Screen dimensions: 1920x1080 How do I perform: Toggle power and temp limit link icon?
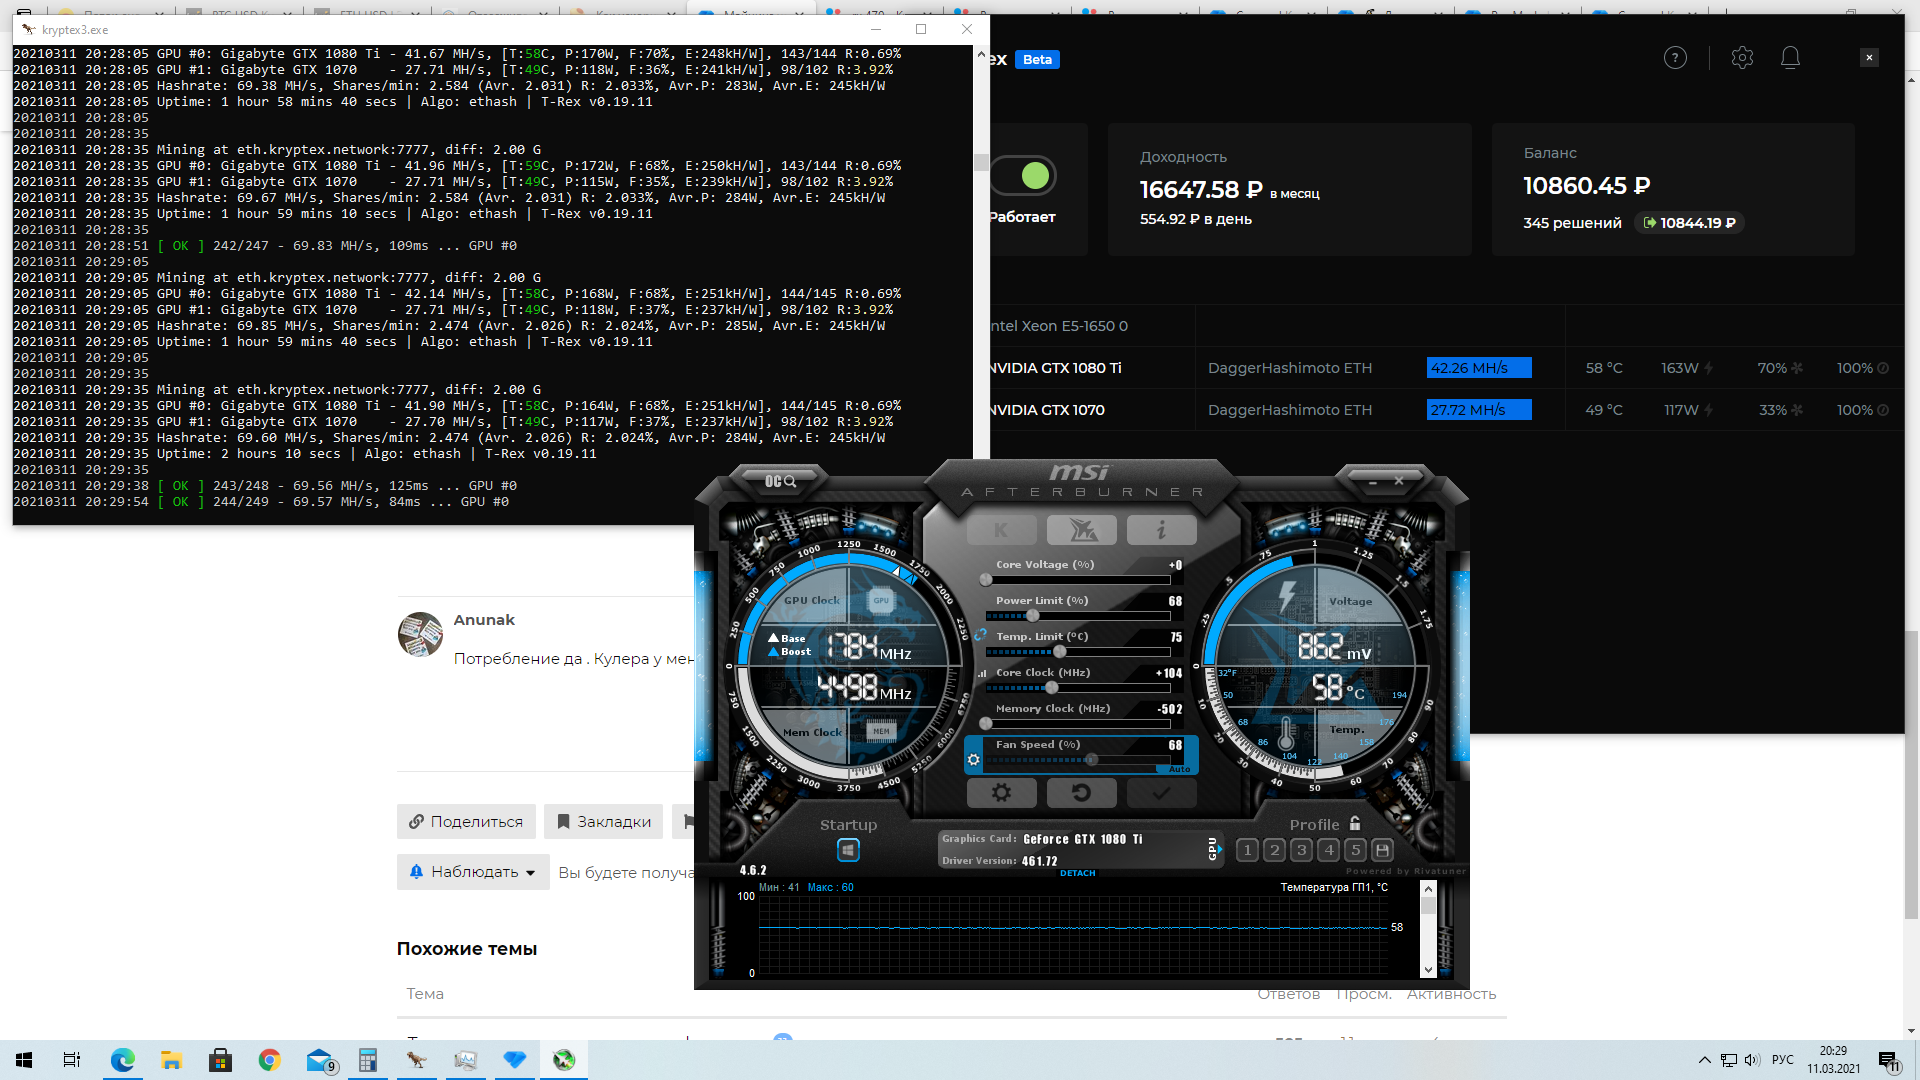[x=980, y=635]
